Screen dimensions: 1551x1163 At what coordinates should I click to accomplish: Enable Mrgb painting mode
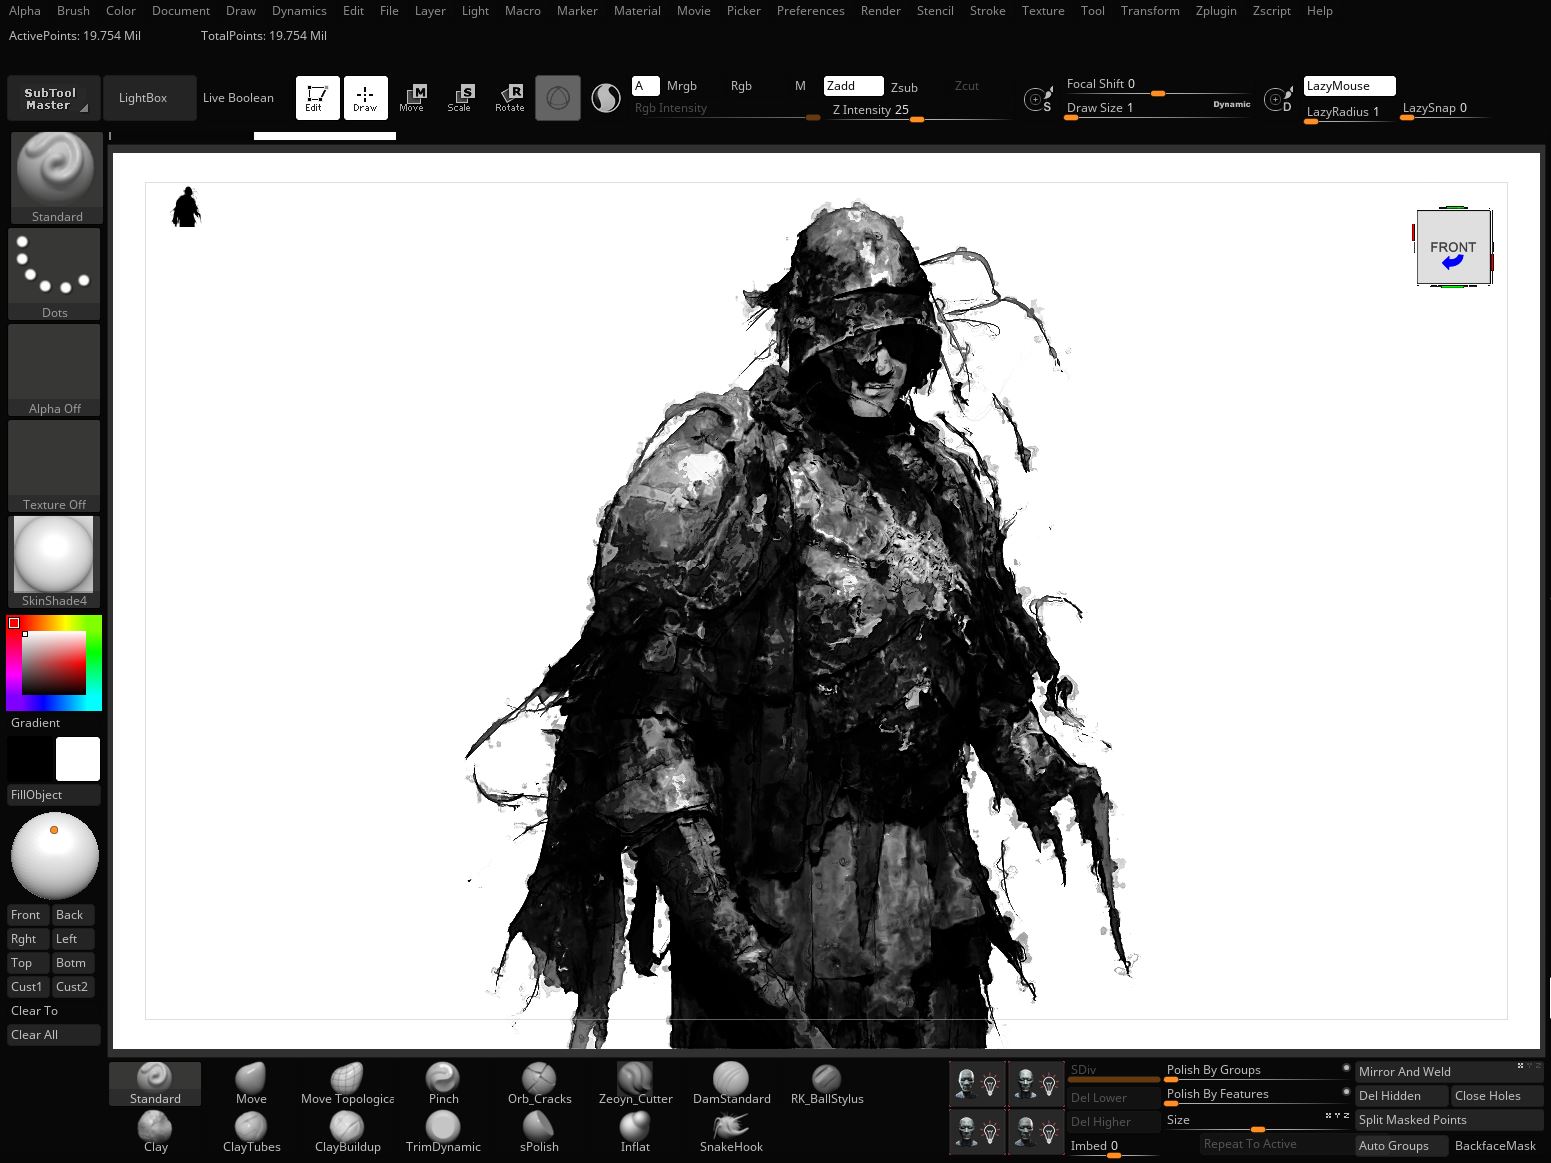[x=682, y=85]
